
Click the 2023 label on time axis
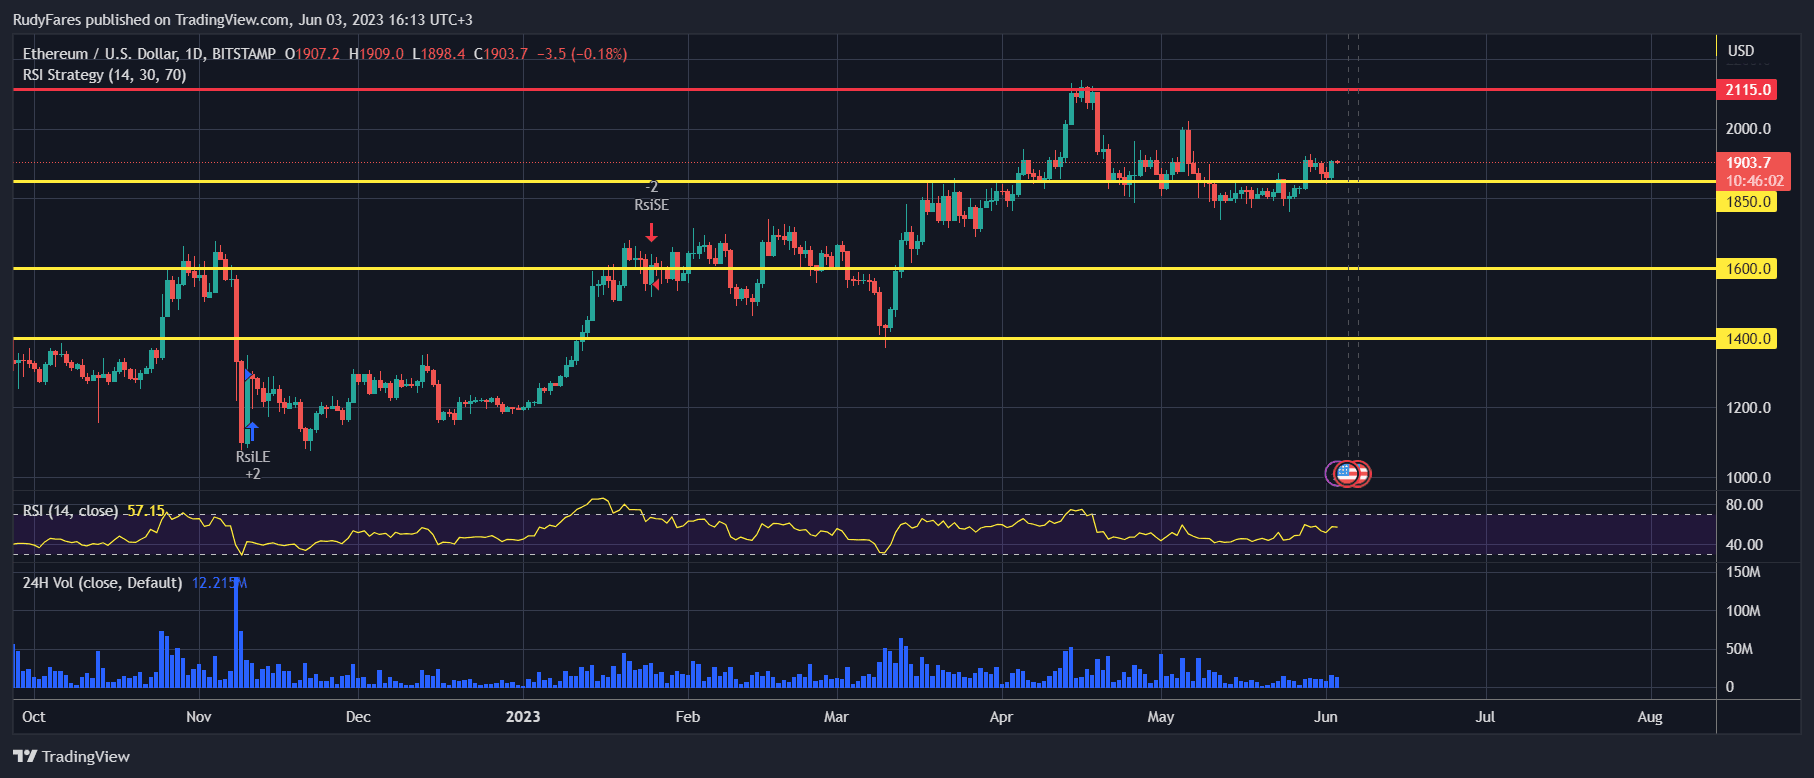(522, 717)
